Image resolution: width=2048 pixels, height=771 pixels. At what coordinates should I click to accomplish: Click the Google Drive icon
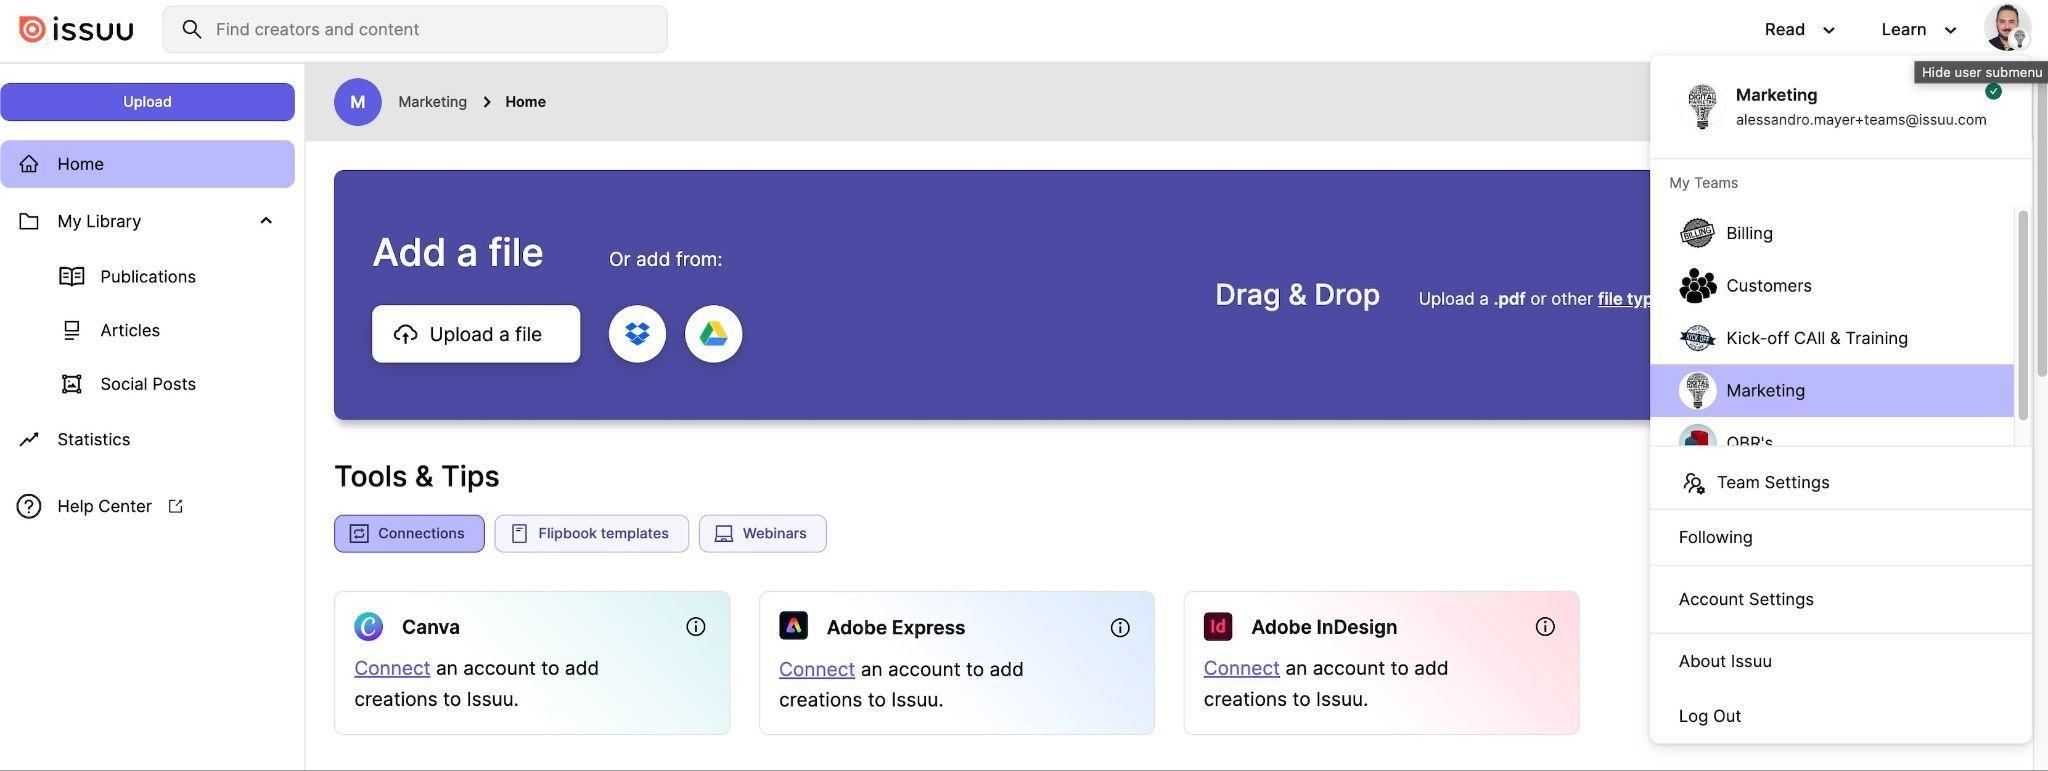coord(713,334)
